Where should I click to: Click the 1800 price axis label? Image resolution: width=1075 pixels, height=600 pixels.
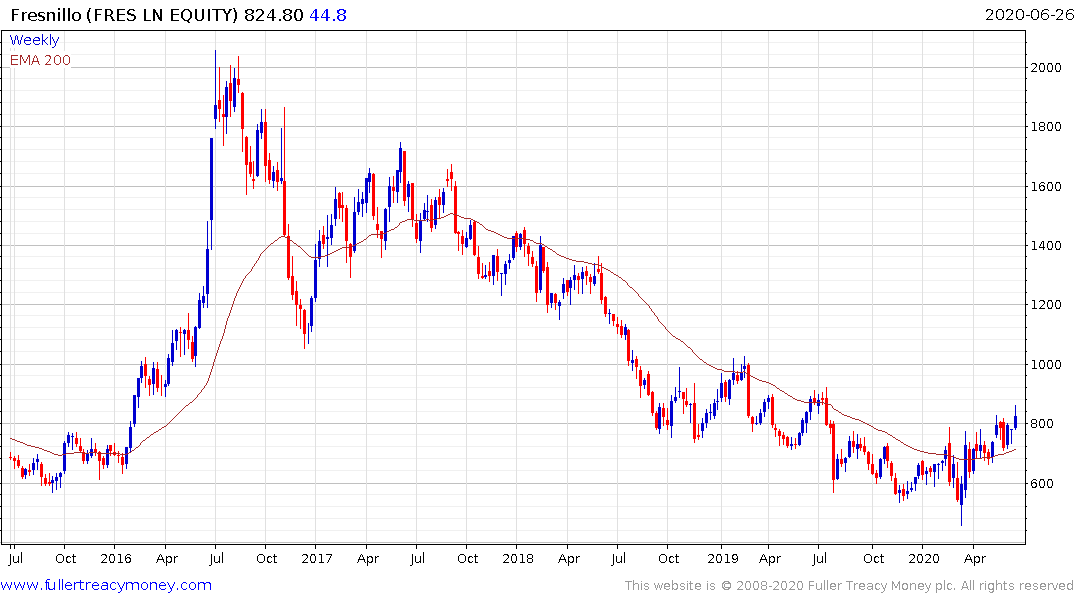coord(1046,127)
